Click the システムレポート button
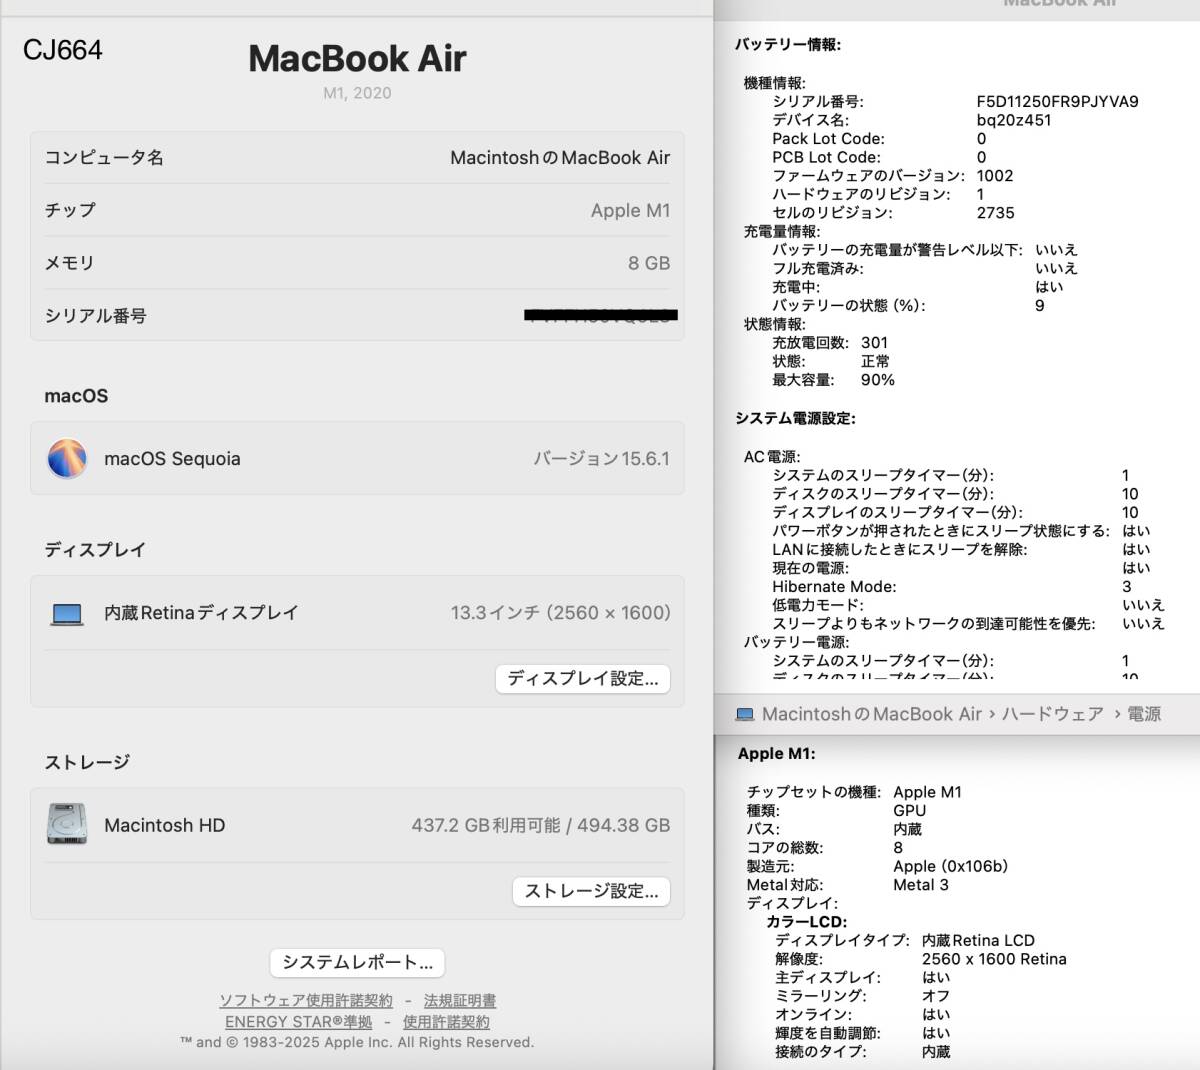The height and width of the screenshot is (1070, 1200). pyautogui.click(x=357, y=962)
